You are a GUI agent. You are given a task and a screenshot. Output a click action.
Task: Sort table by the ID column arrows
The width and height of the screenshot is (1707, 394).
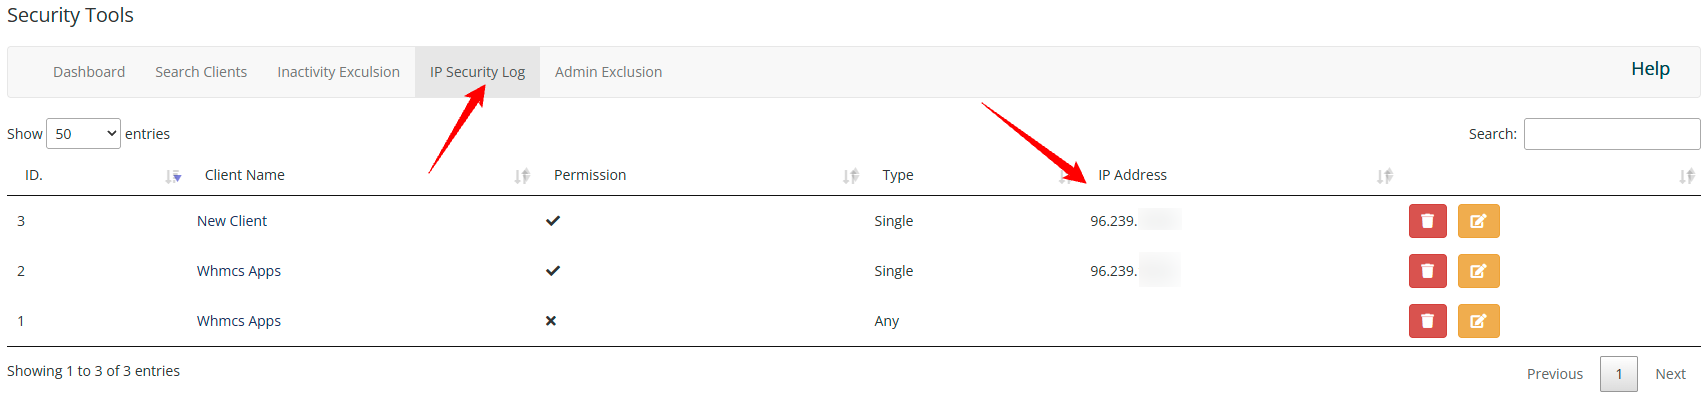coord(173,176)
